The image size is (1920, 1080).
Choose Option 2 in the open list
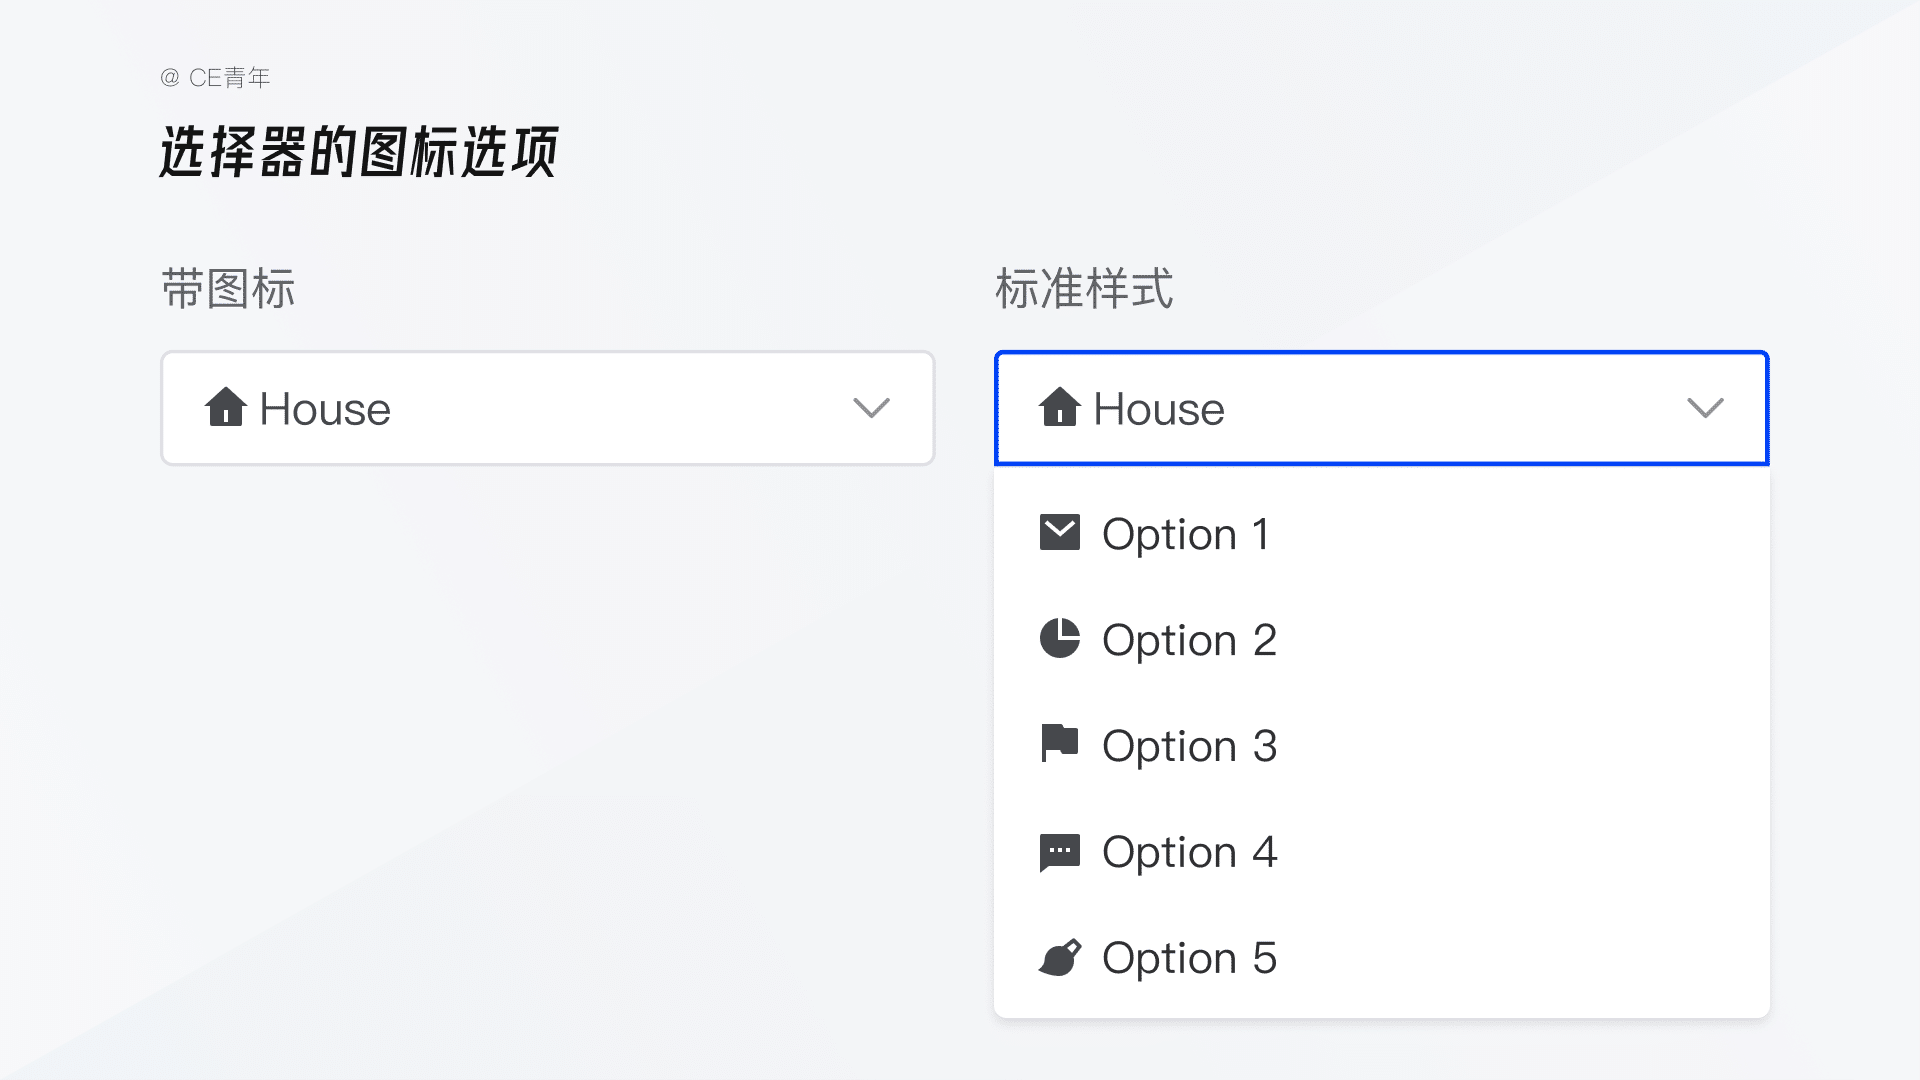(1189, 640)
